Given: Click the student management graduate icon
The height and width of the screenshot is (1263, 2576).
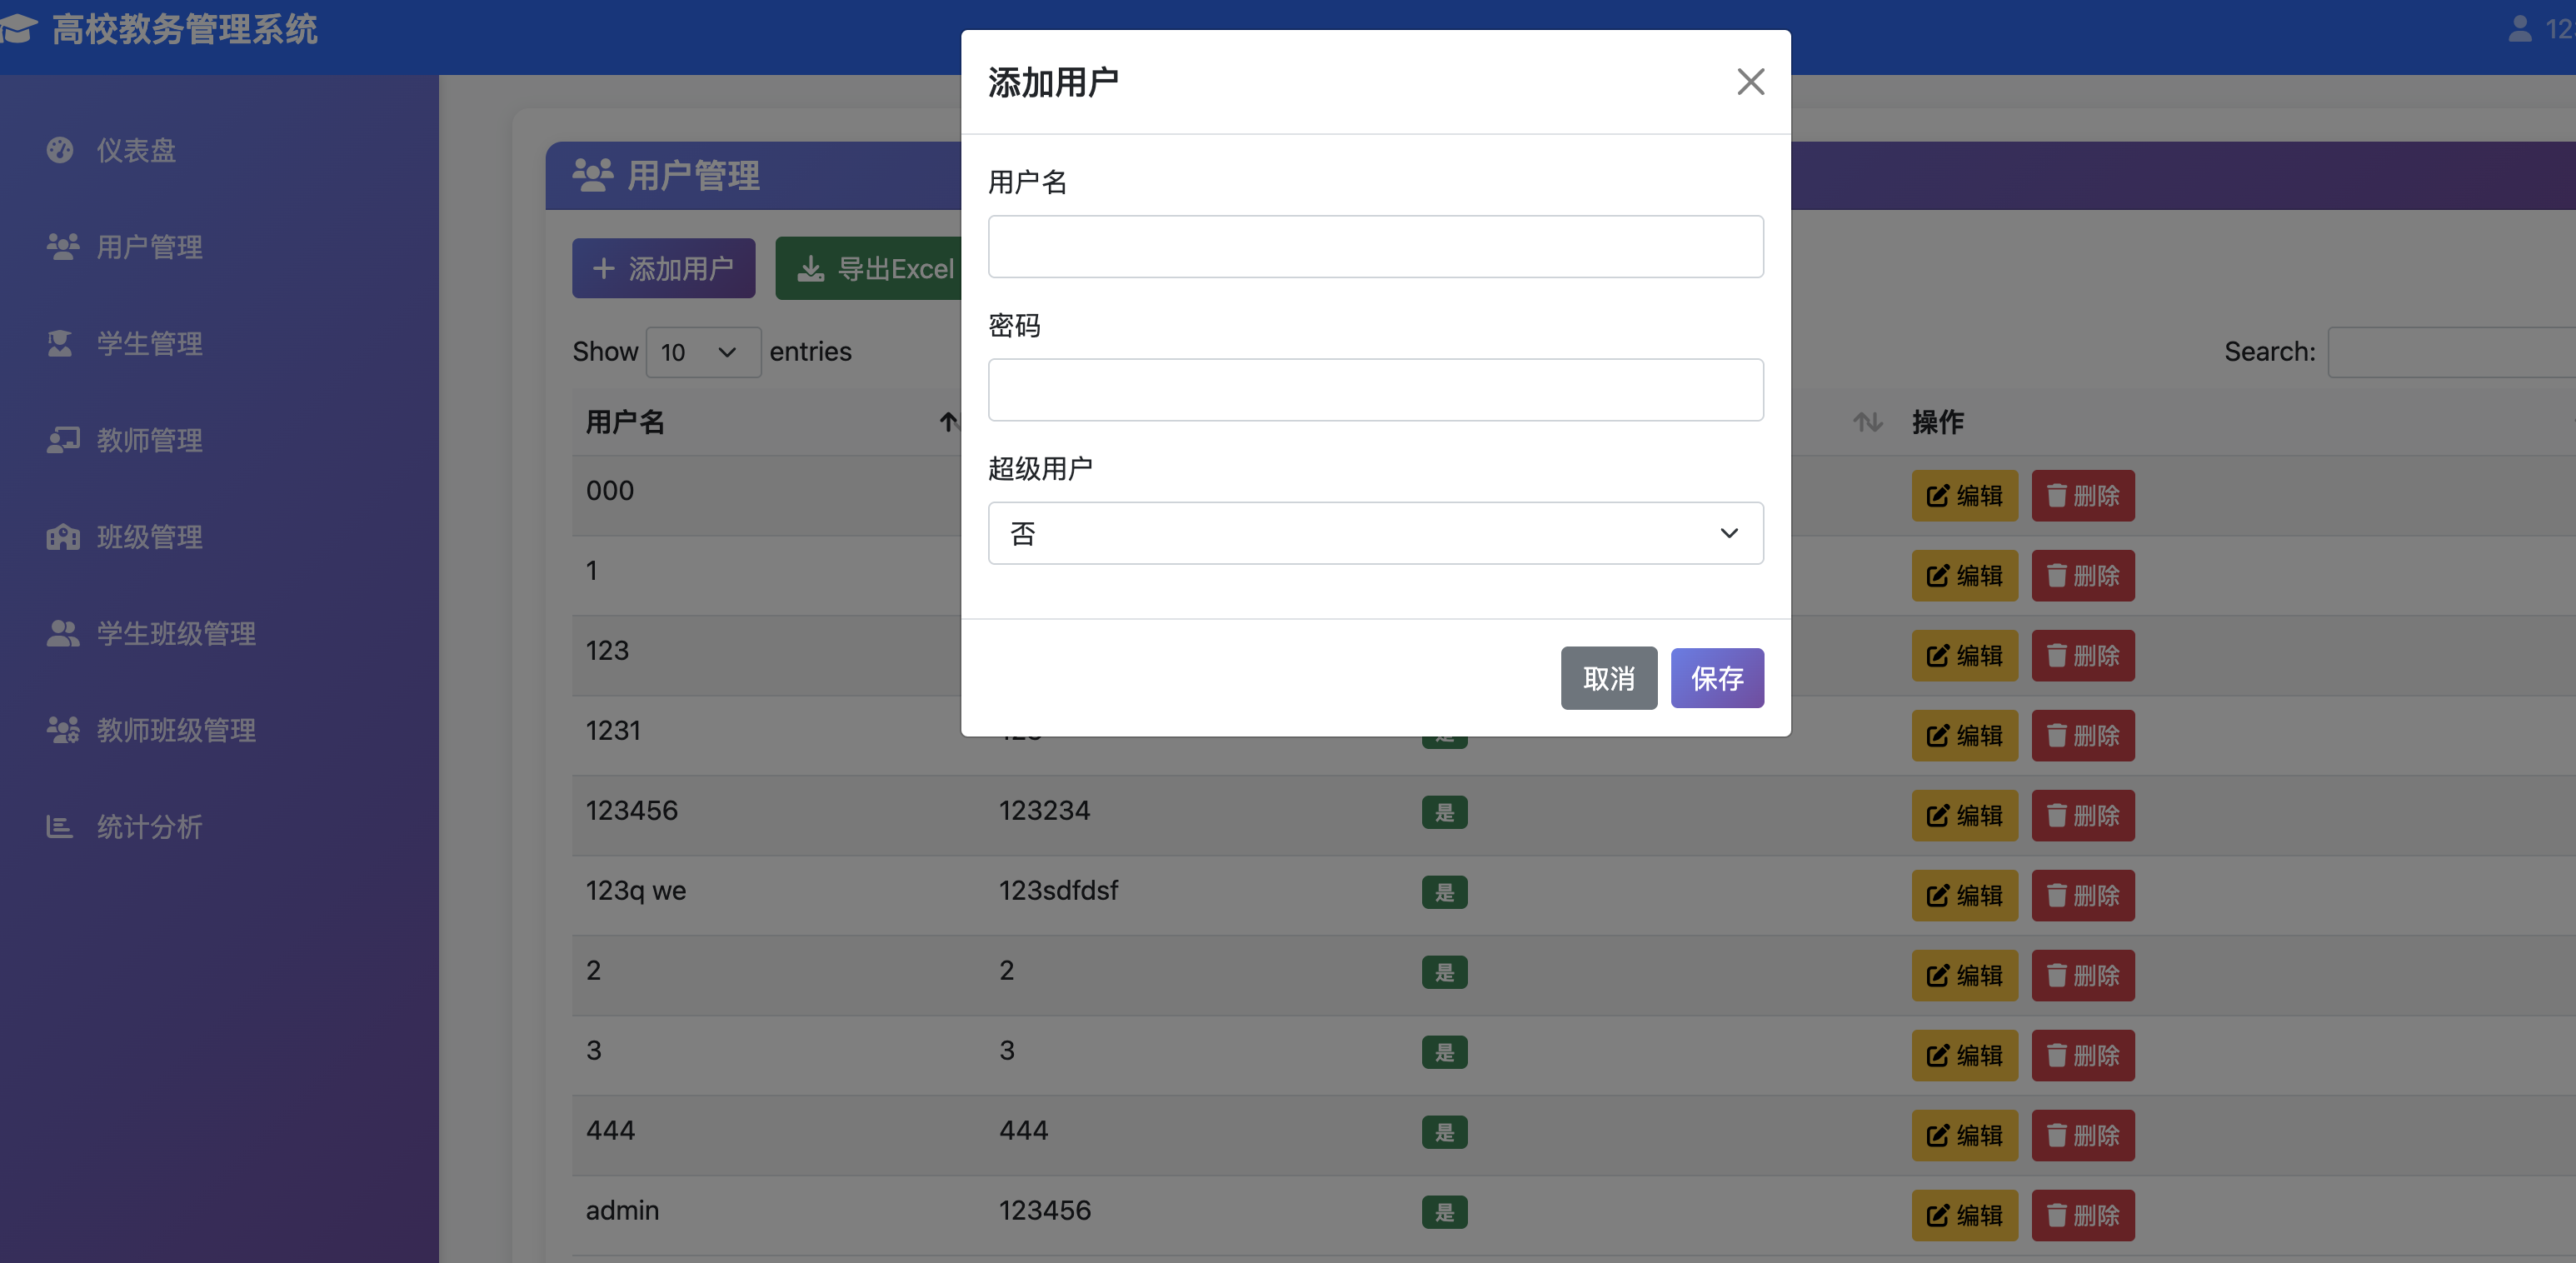Looking at the screenshot, I should coord(60,344).
